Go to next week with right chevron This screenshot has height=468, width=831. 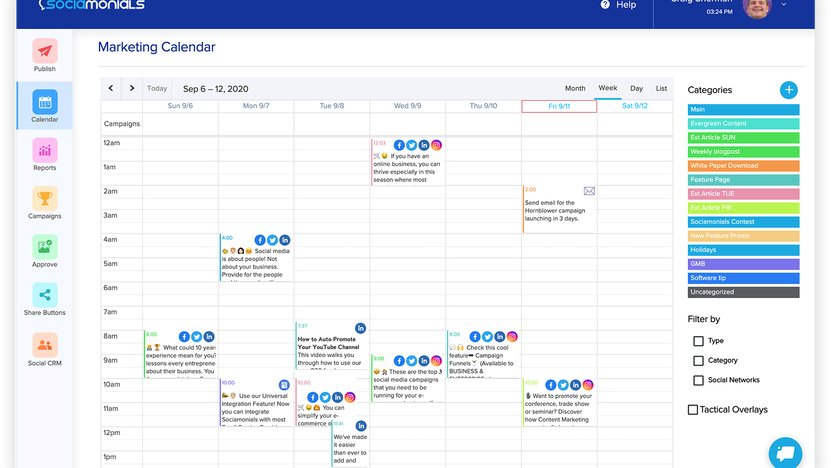tap(132, 88)
